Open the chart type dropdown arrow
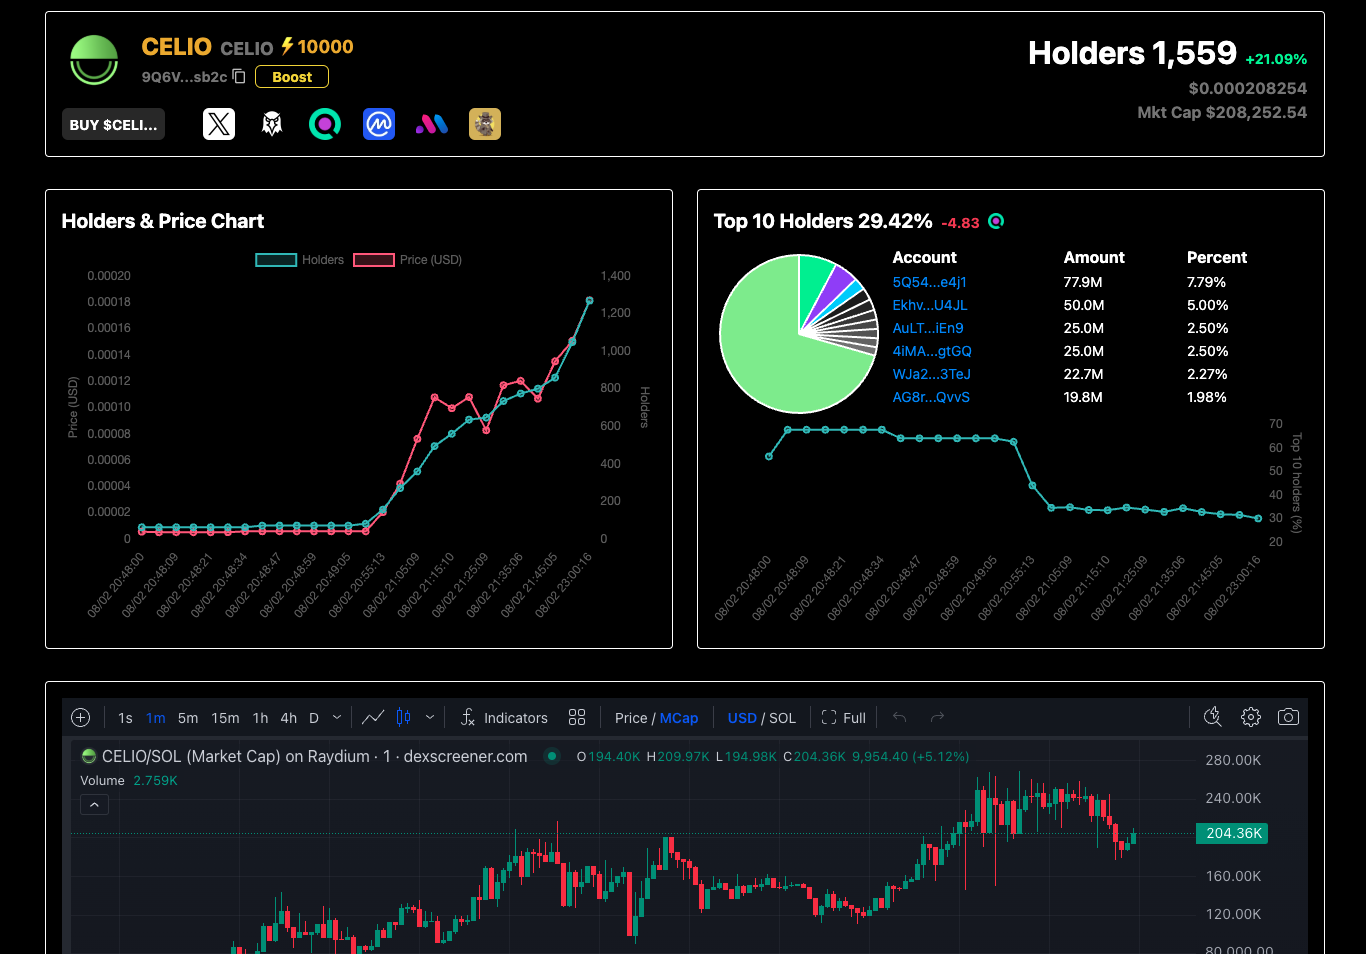Screen dimensions: 1366x954 (430, 717)
